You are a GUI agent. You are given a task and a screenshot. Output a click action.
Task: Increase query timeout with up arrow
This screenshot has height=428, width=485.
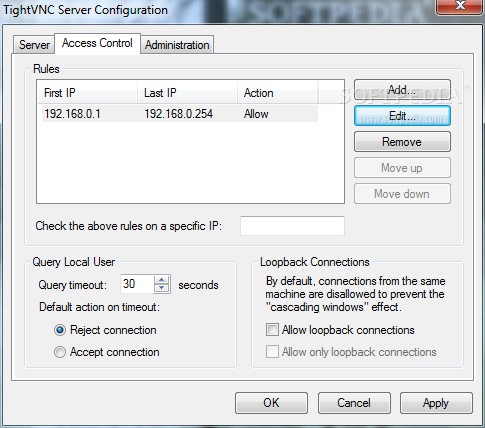(x=162, y=280)
